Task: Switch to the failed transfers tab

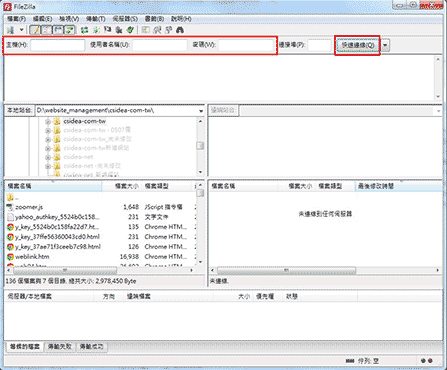Action: (60, 347)
